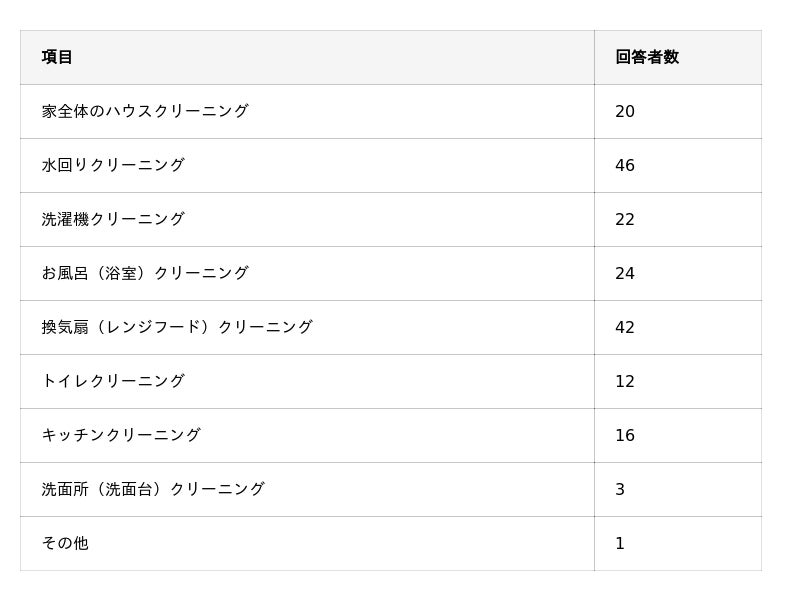Click the 回答者数 column header
The width and height of the screenshot is (800, 601).
[647, 57]
